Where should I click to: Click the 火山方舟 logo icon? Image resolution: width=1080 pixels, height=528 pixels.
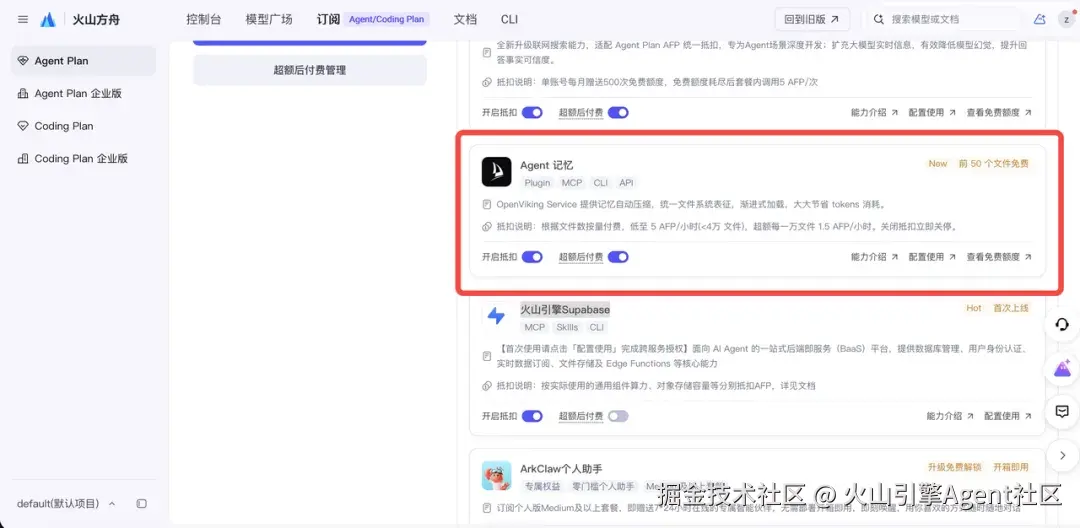(48, 19)
